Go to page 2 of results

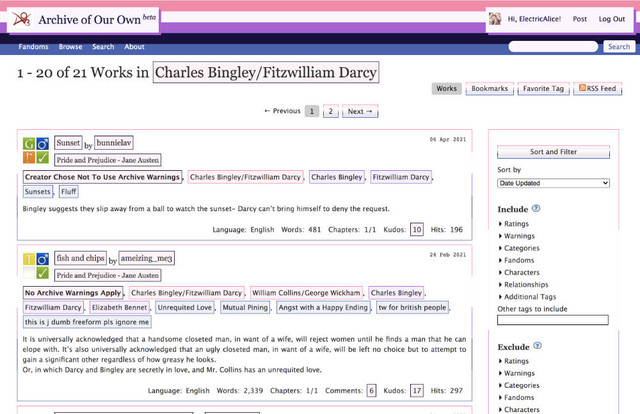tap(331, 111)
